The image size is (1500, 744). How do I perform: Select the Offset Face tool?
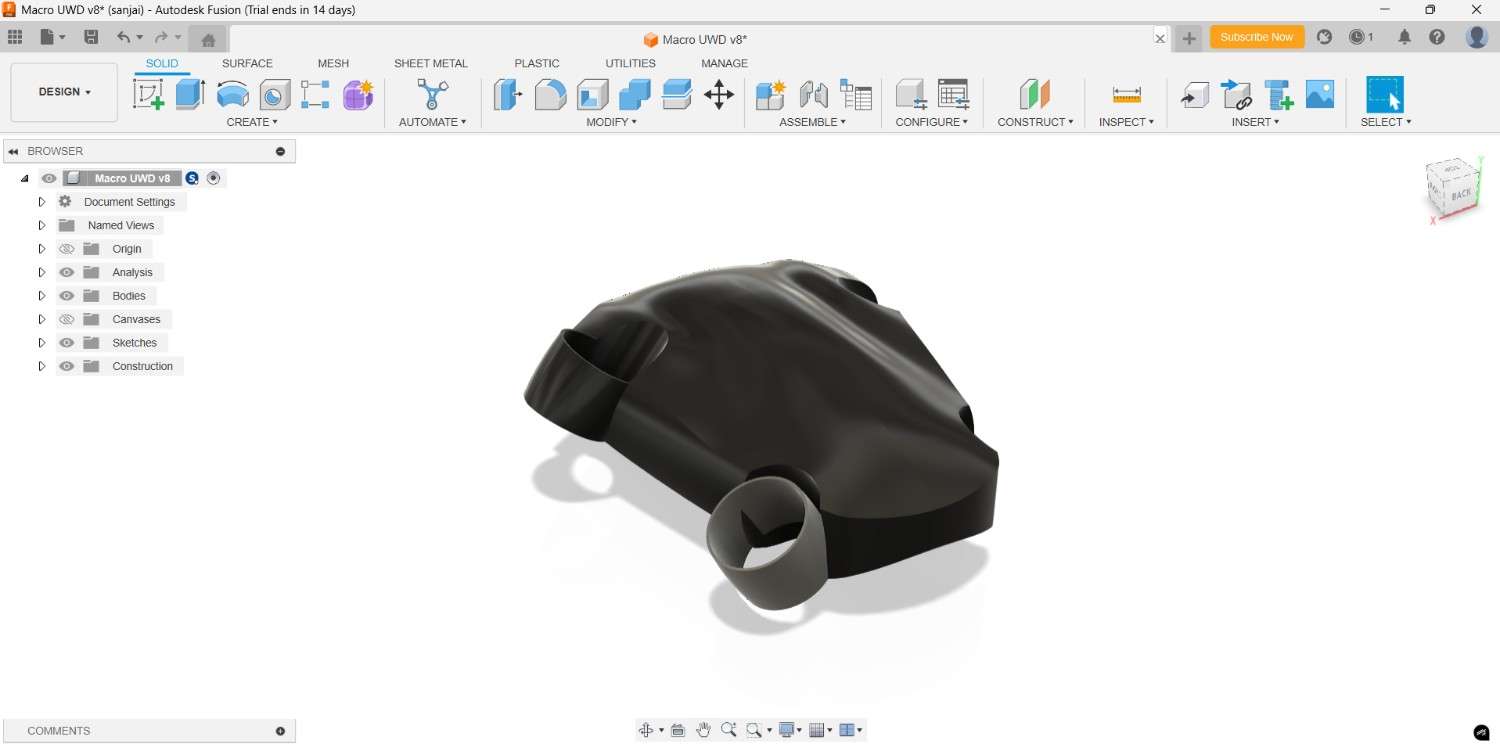pos(677,95)
